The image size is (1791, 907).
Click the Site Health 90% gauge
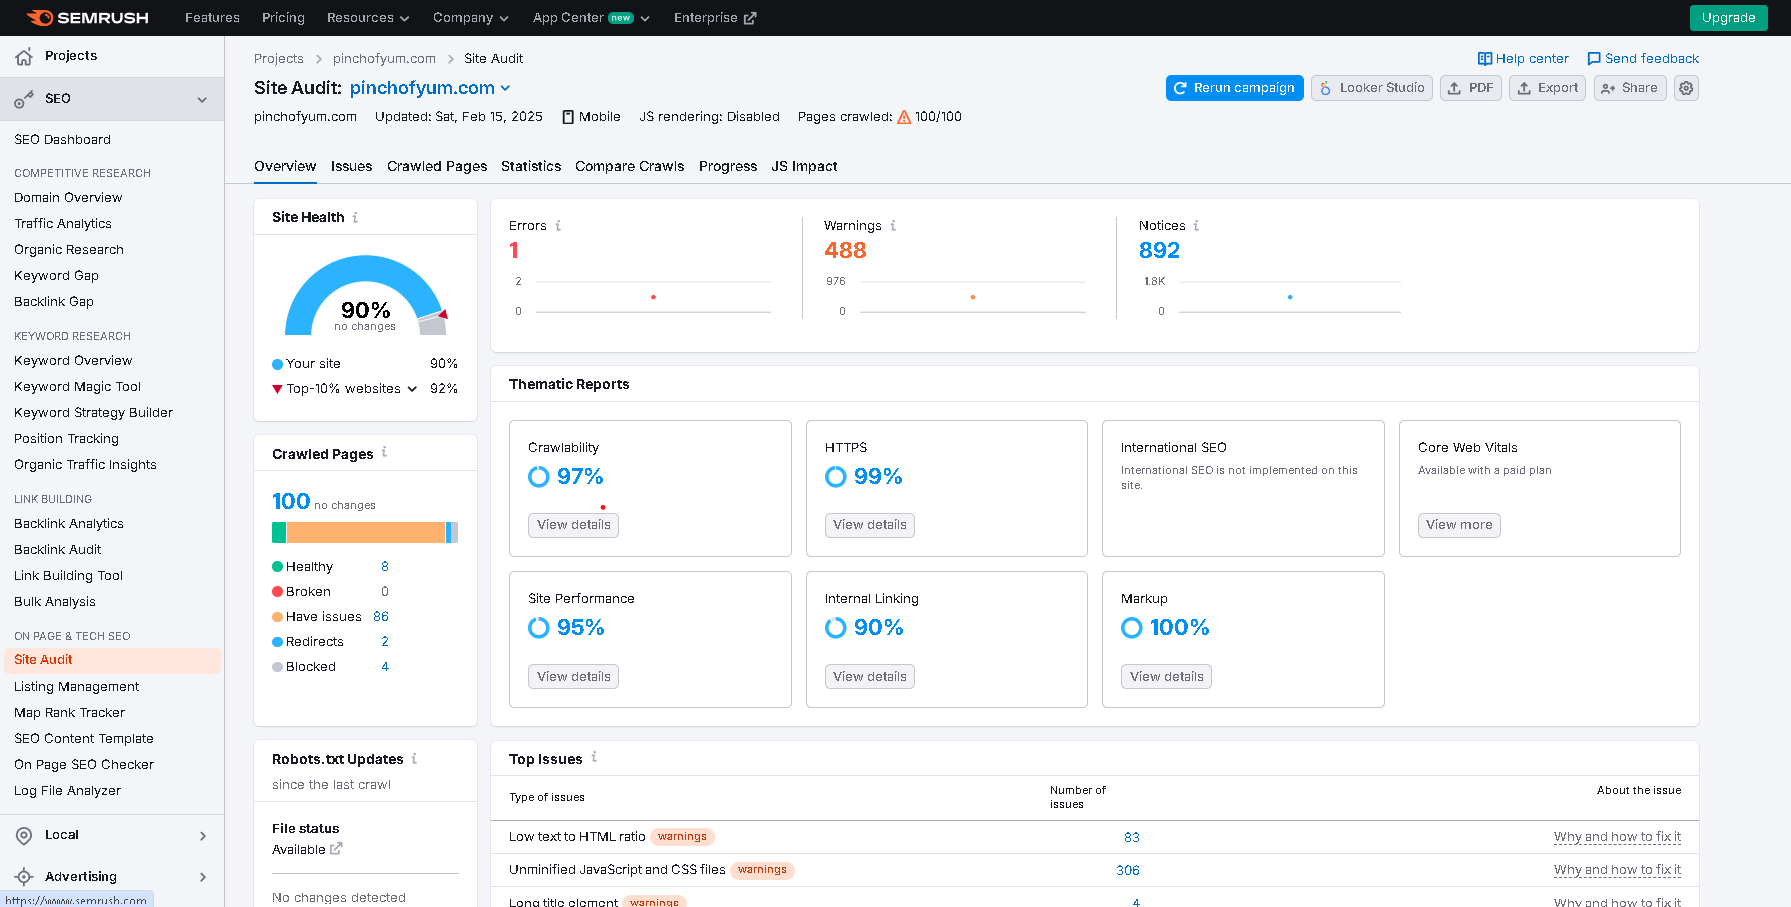[366, 296]
